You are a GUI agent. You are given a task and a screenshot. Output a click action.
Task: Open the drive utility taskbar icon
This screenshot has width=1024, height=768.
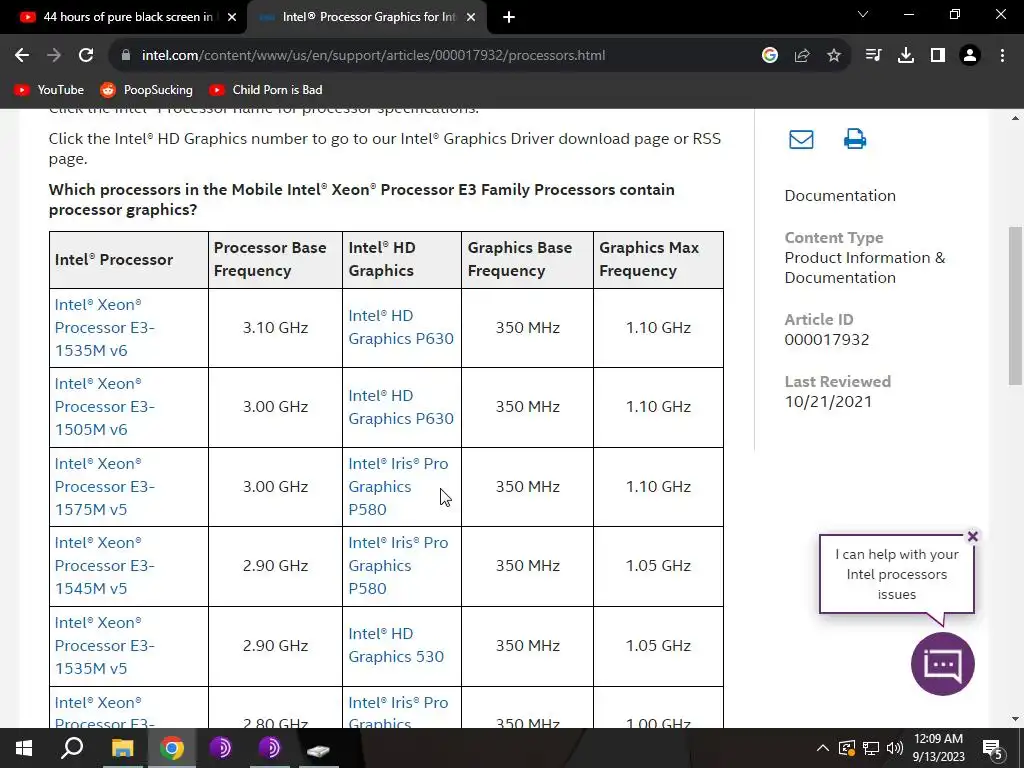(x=319, y=750)
